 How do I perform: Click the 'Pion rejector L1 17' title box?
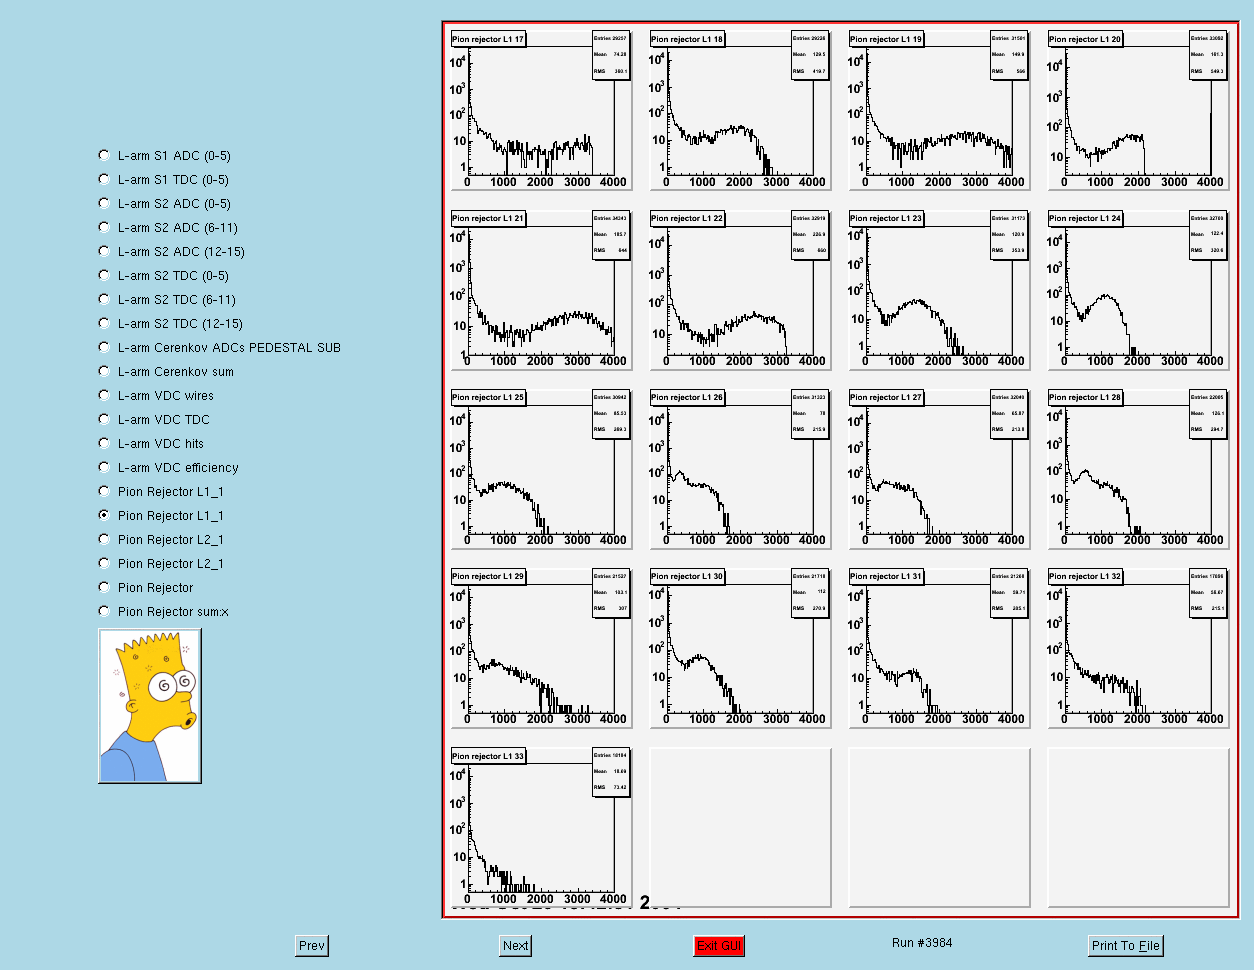(488, 39)
